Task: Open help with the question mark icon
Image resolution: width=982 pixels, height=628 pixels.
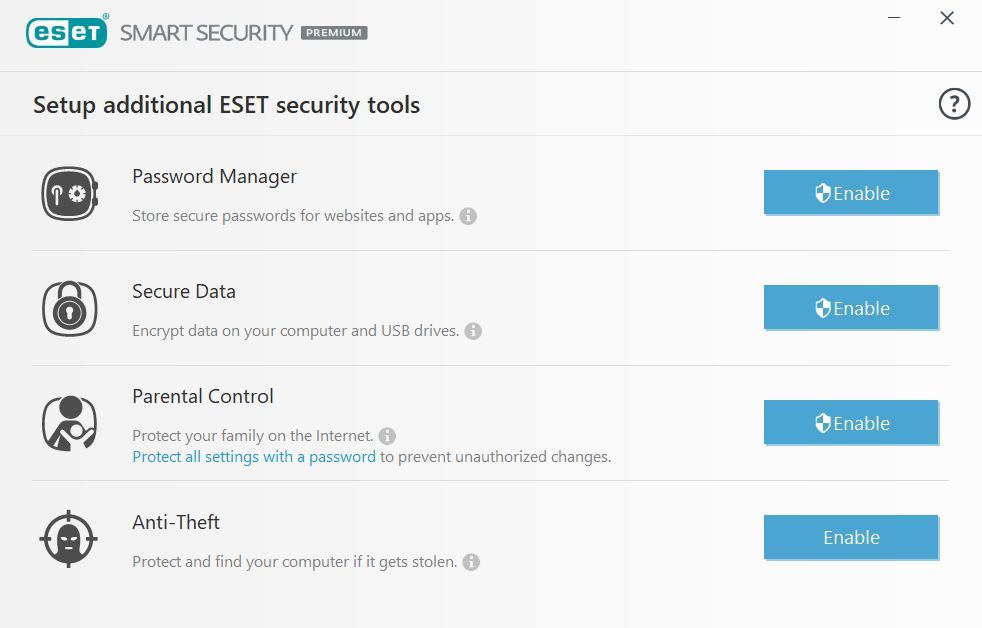Action: (x=954, y=104)
